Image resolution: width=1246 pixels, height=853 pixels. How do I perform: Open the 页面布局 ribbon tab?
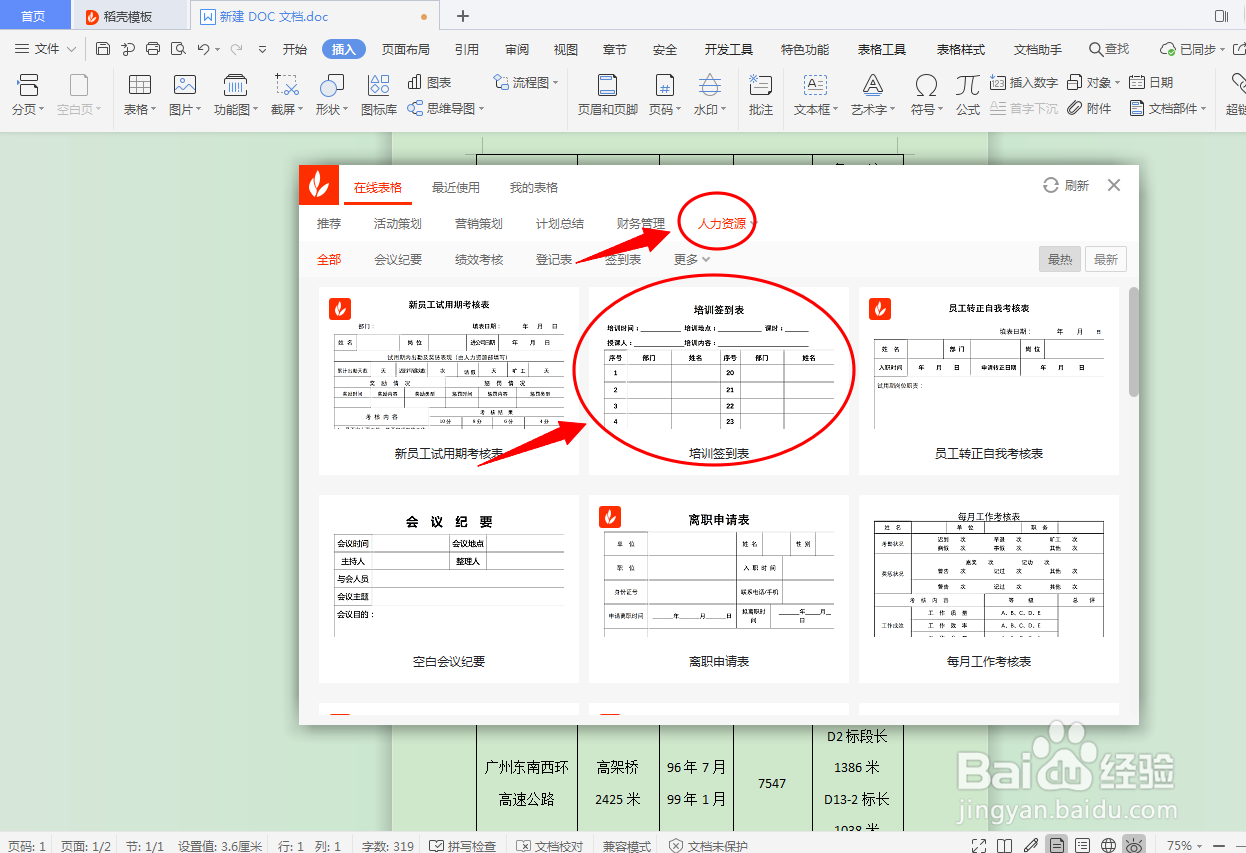pos(405,47)
